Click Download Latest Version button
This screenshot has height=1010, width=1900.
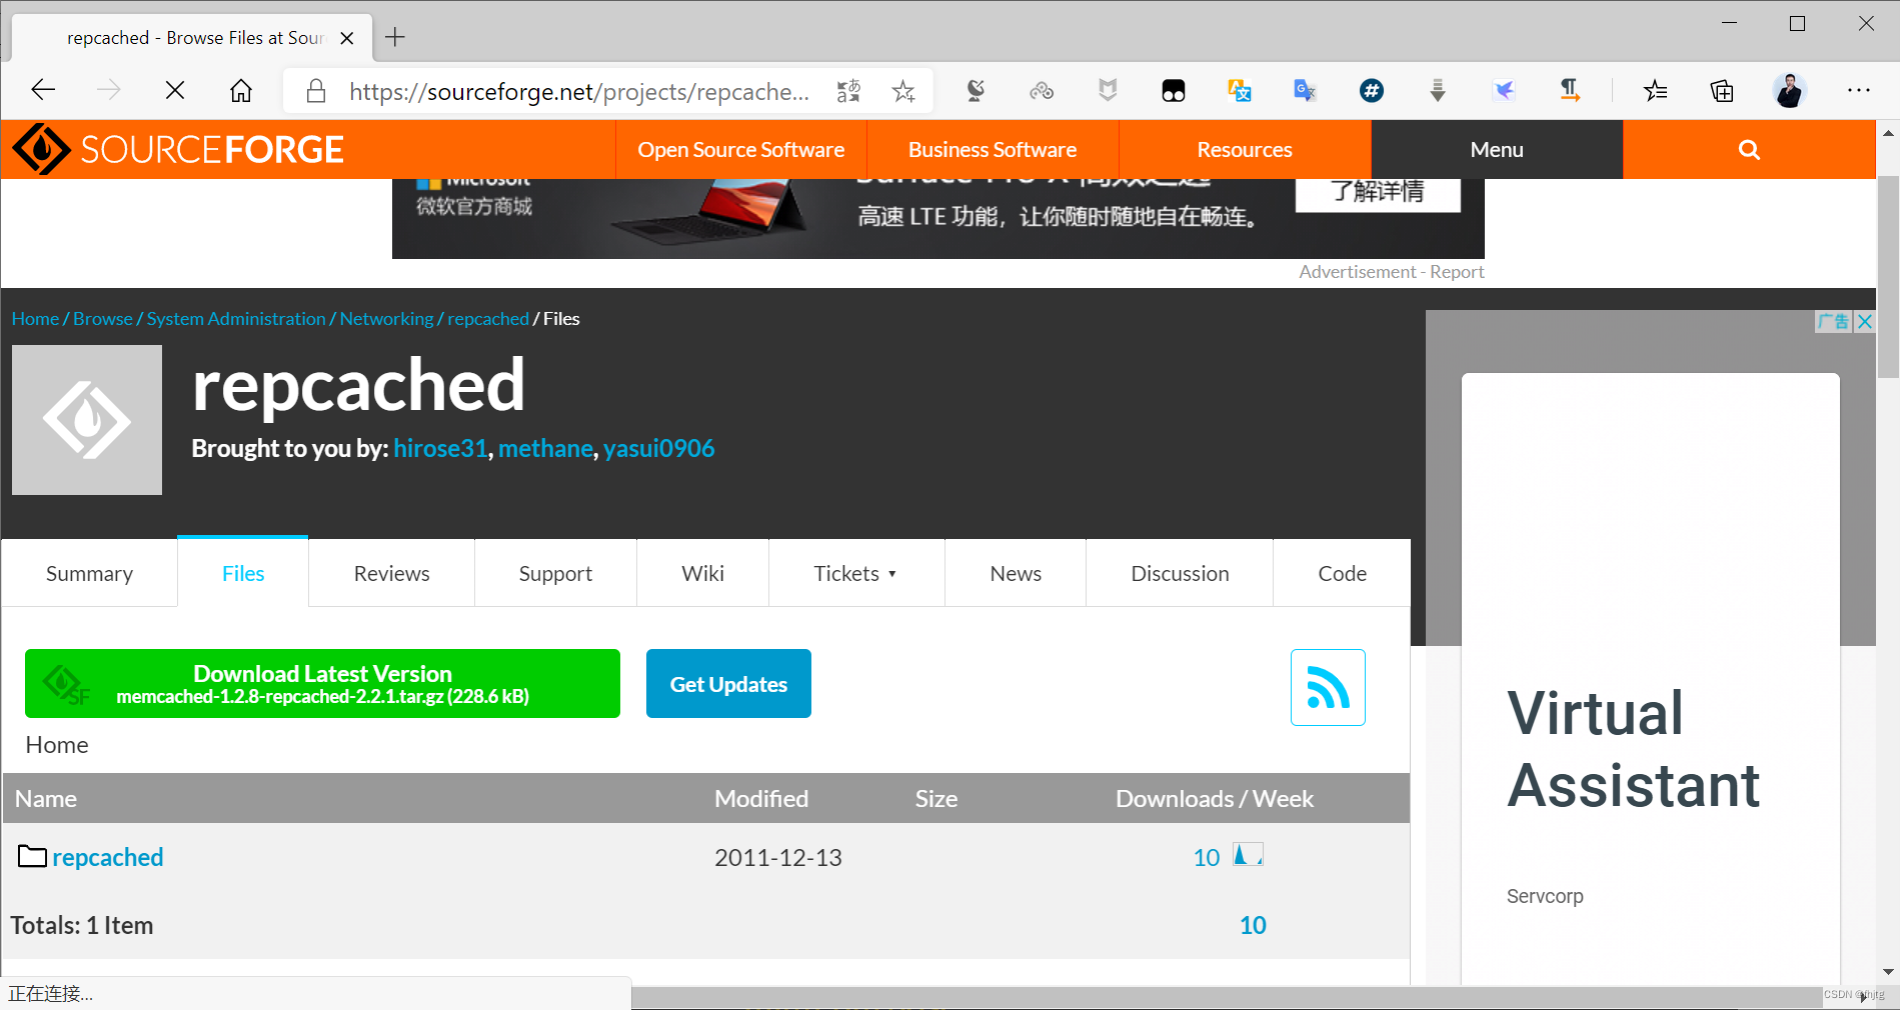(322, 683)
